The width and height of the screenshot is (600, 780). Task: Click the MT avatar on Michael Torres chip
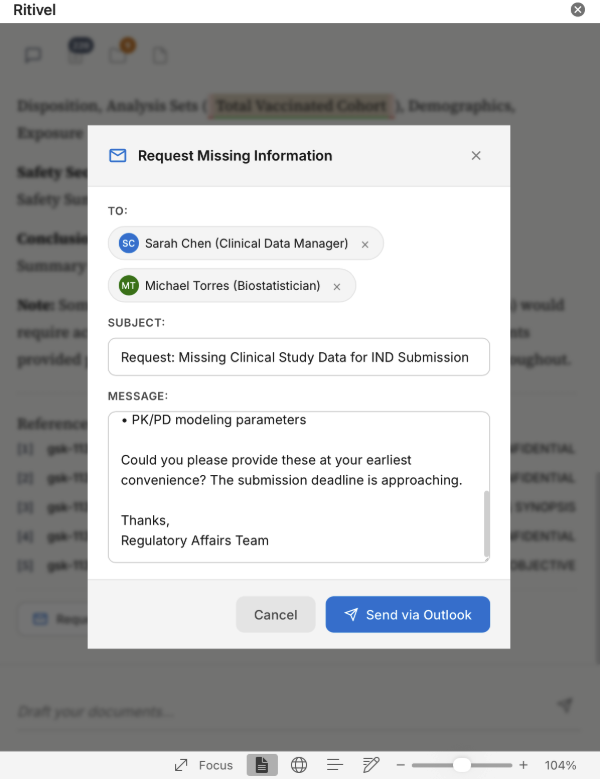click(128, 286)
